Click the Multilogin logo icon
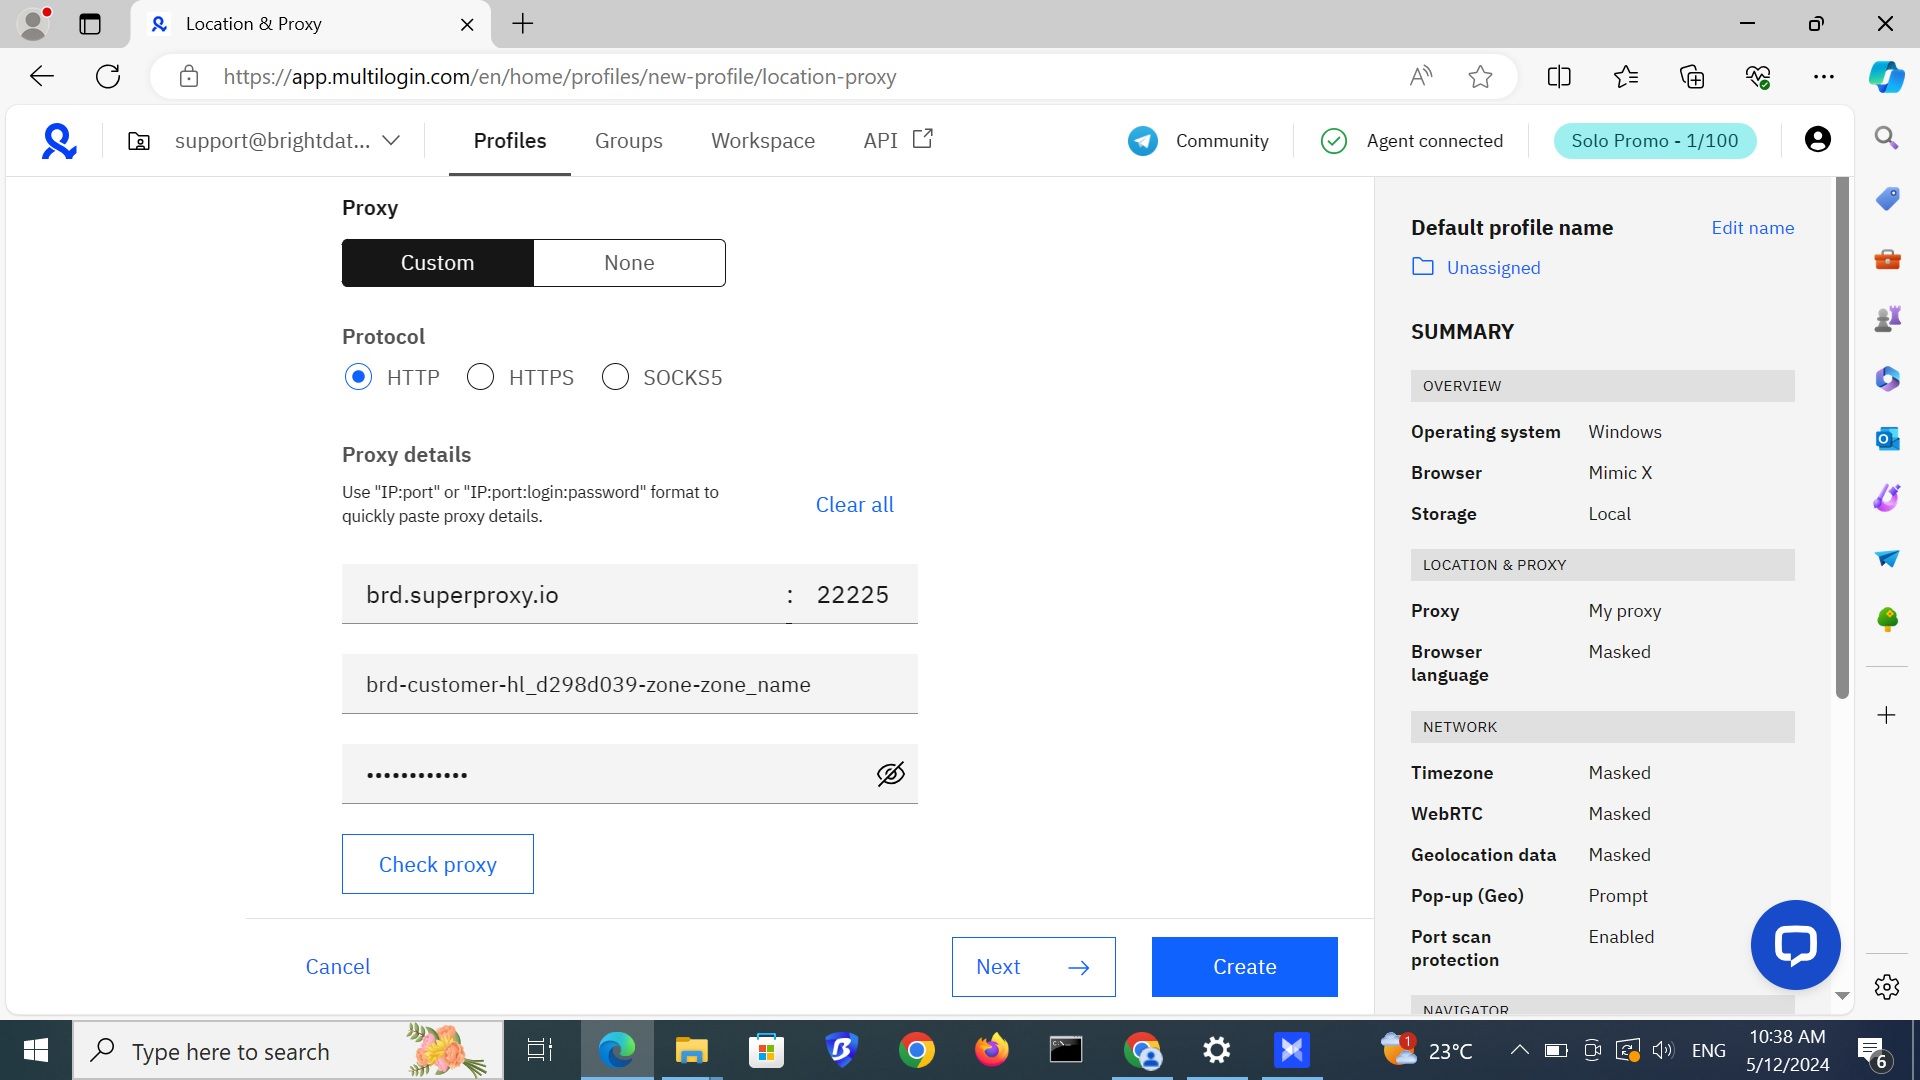Viewport: 1920px width, 1080px height. (59, 141)
